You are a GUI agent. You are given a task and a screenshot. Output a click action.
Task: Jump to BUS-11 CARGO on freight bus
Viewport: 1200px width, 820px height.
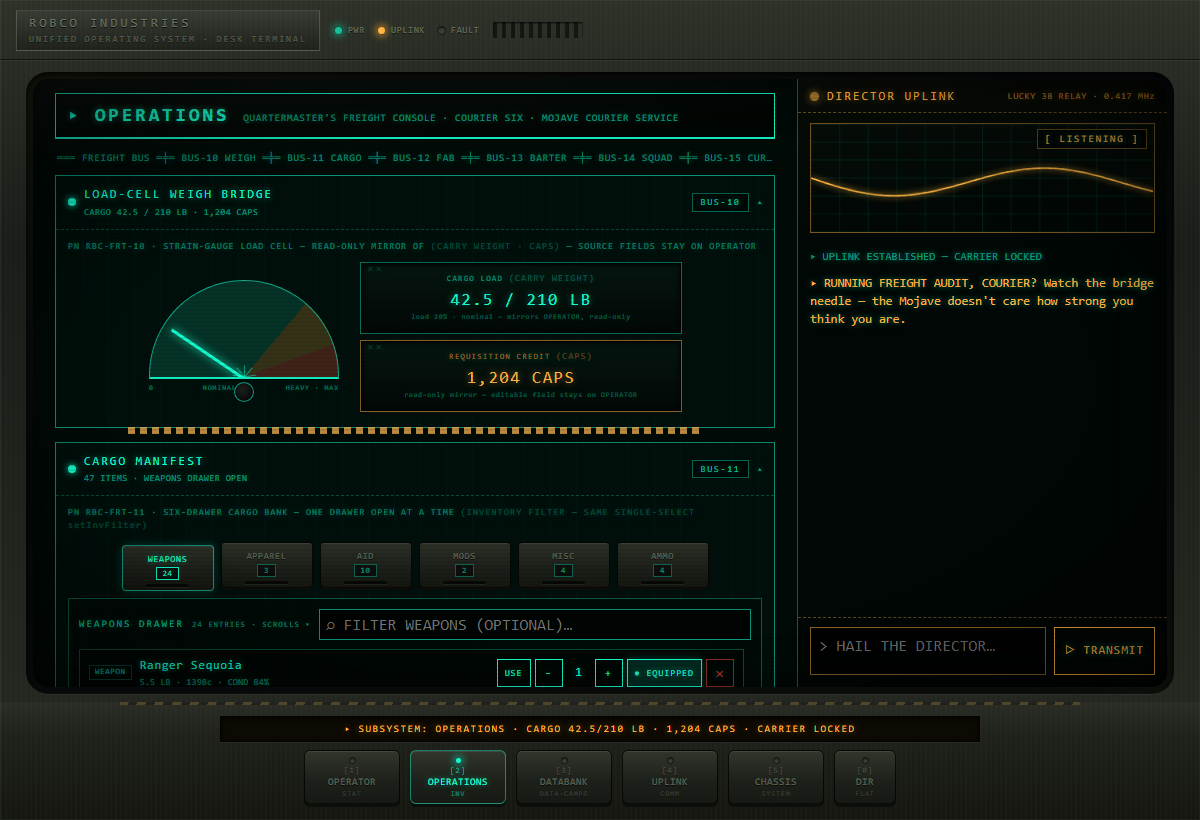[324, 158]
